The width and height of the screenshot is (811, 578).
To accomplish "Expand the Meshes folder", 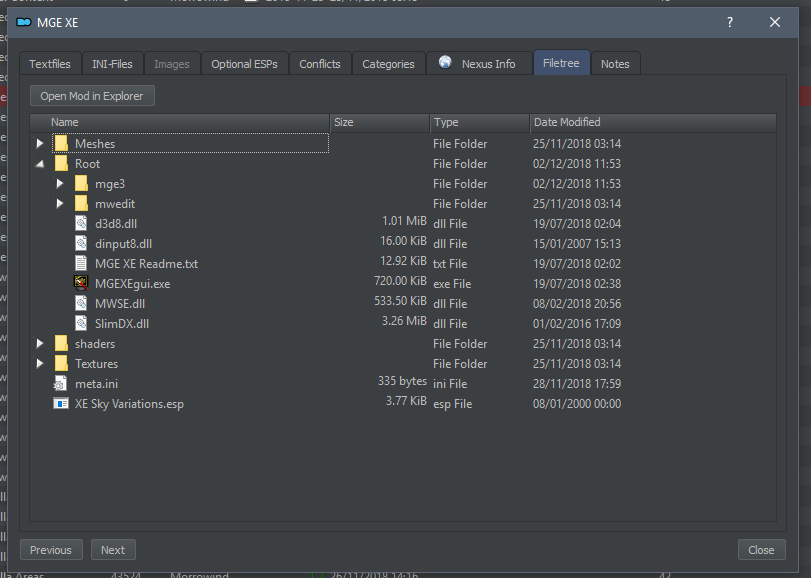I will [x=40, y=143].
